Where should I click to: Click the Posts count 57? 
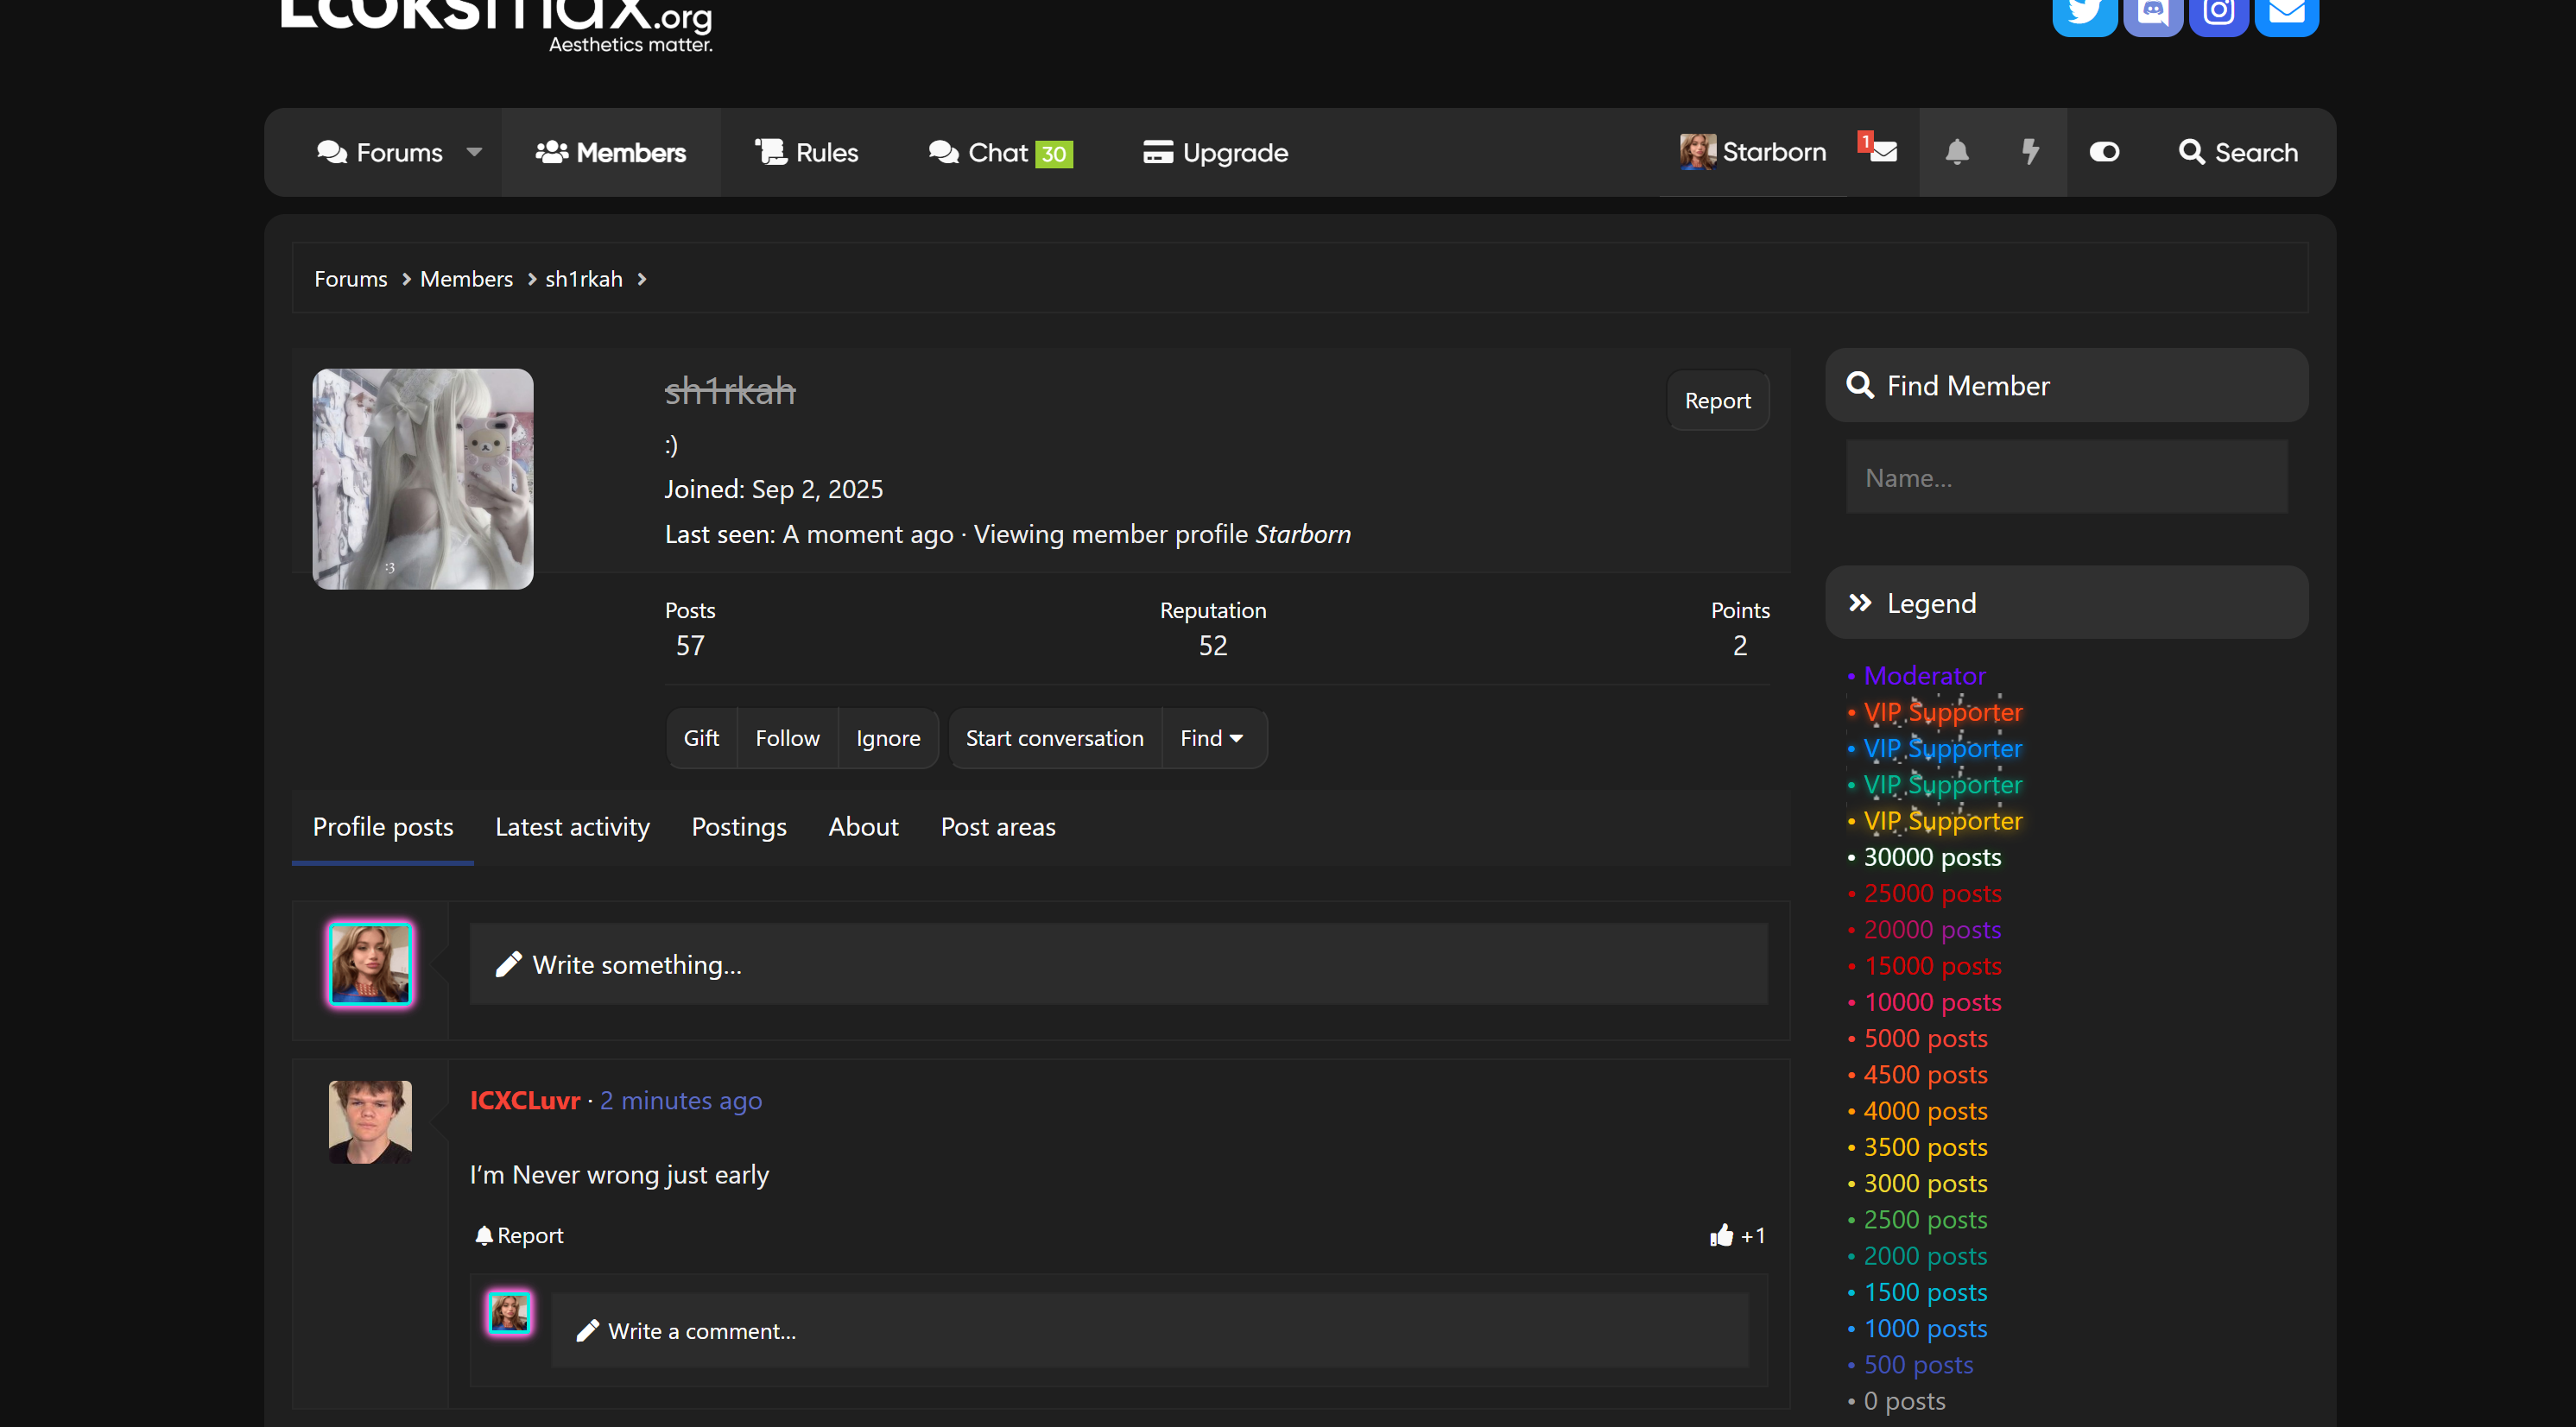[x=690, y=645]
